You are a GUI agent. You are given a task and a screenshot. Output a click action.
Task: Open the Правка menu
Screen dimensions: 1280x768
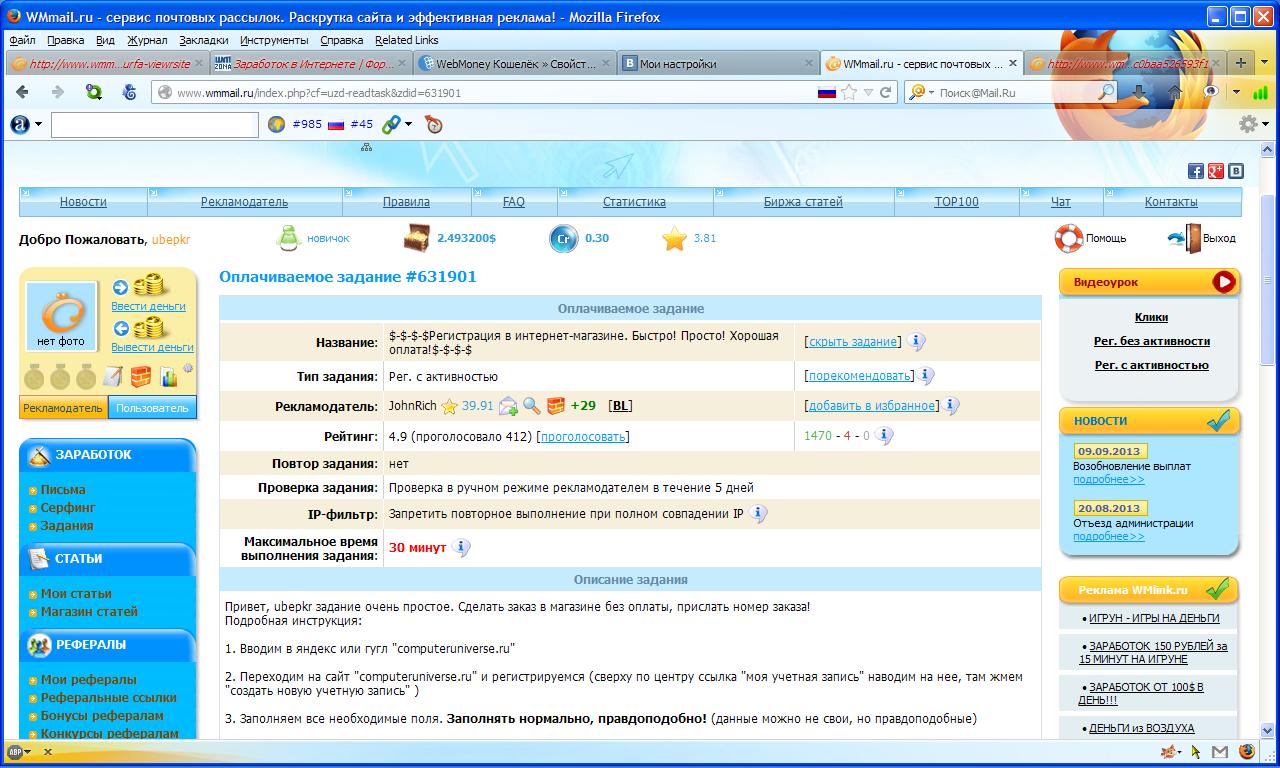(66, 40)
